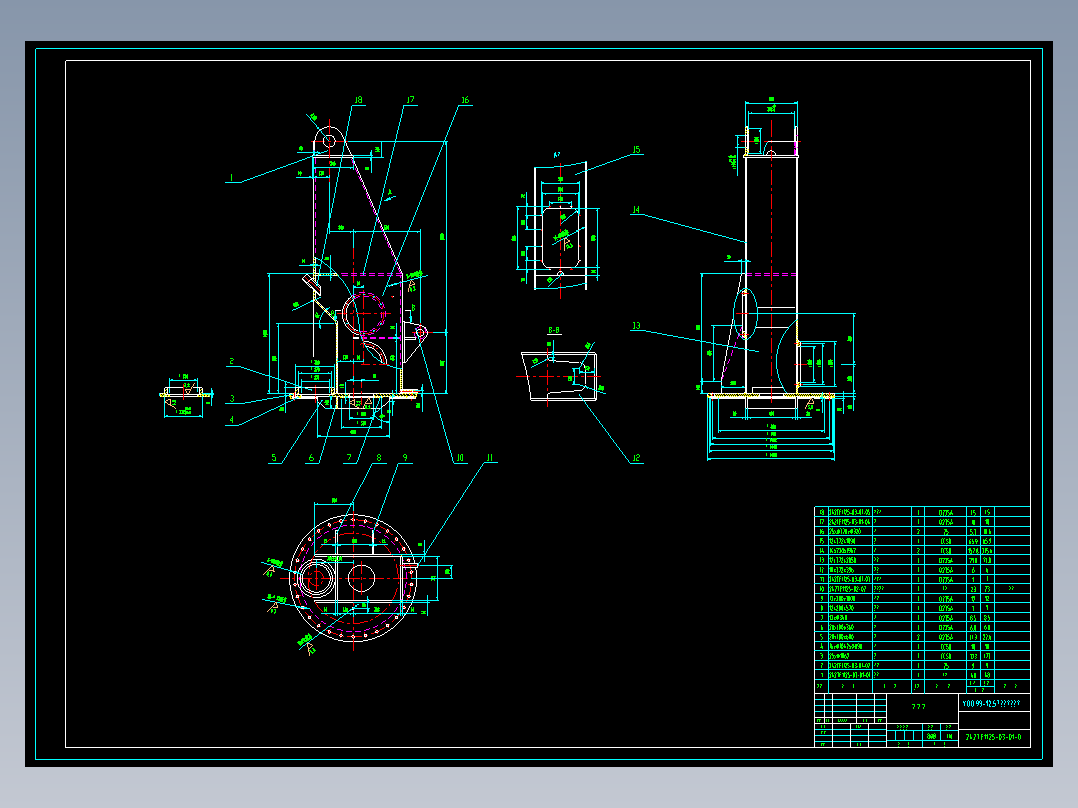Click part balloon number 2
Image resolution: width=1078 pixels, height=808 pixels.
pyautogui.click(x=232, y=362)
